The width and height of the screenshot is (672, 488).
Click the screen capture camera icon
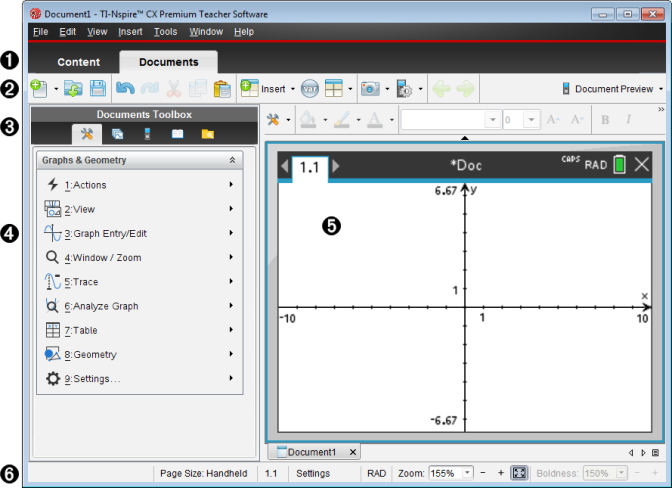pyautogui.click(x=370, y=89)
